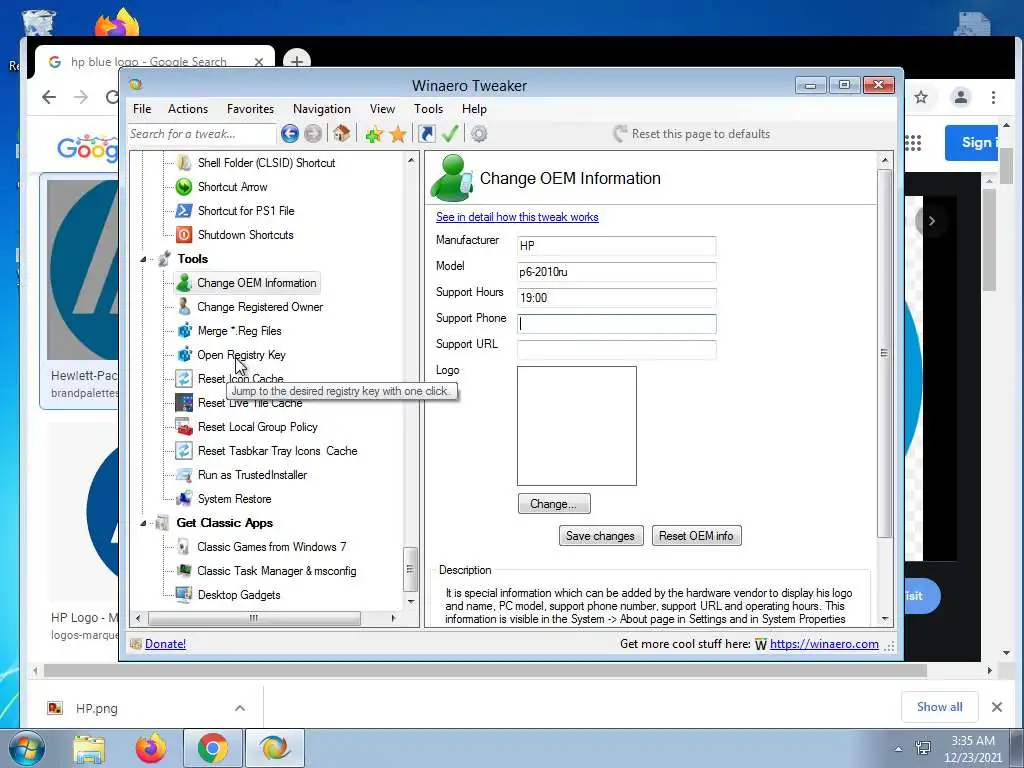Open settings gear icon in Winaero toolbar

click(x=479, y=134)
